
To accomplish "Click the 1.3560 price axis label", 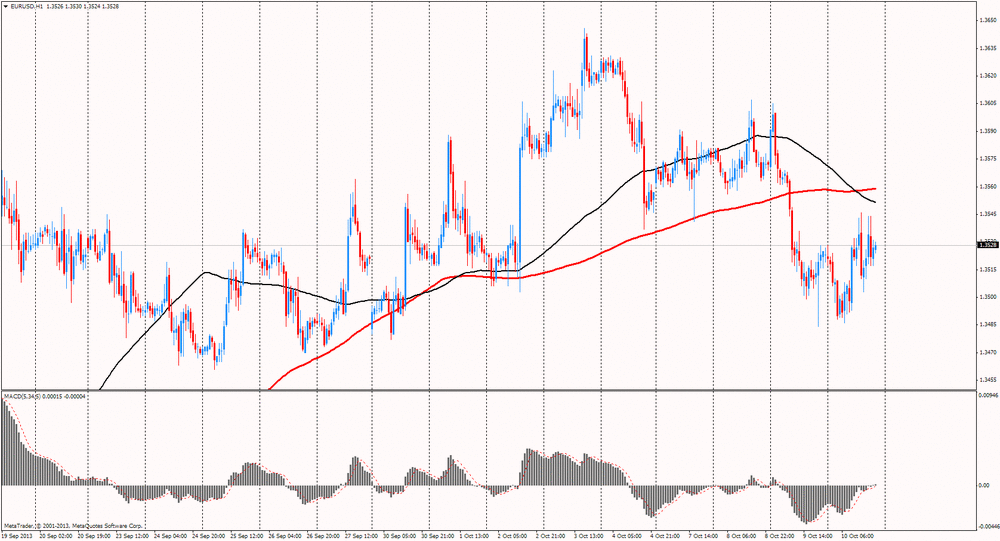I will point(987,186).
